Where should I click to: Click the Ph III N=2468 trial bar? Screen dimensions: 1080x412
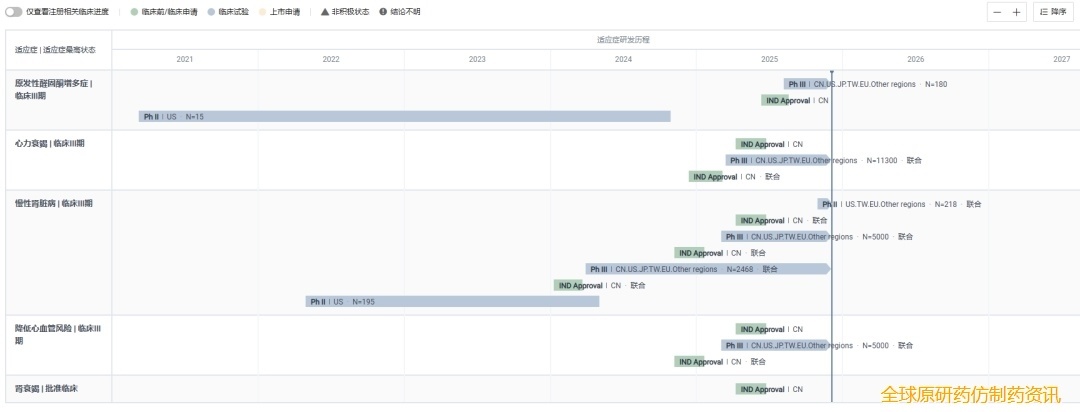[x=706, y=269]
